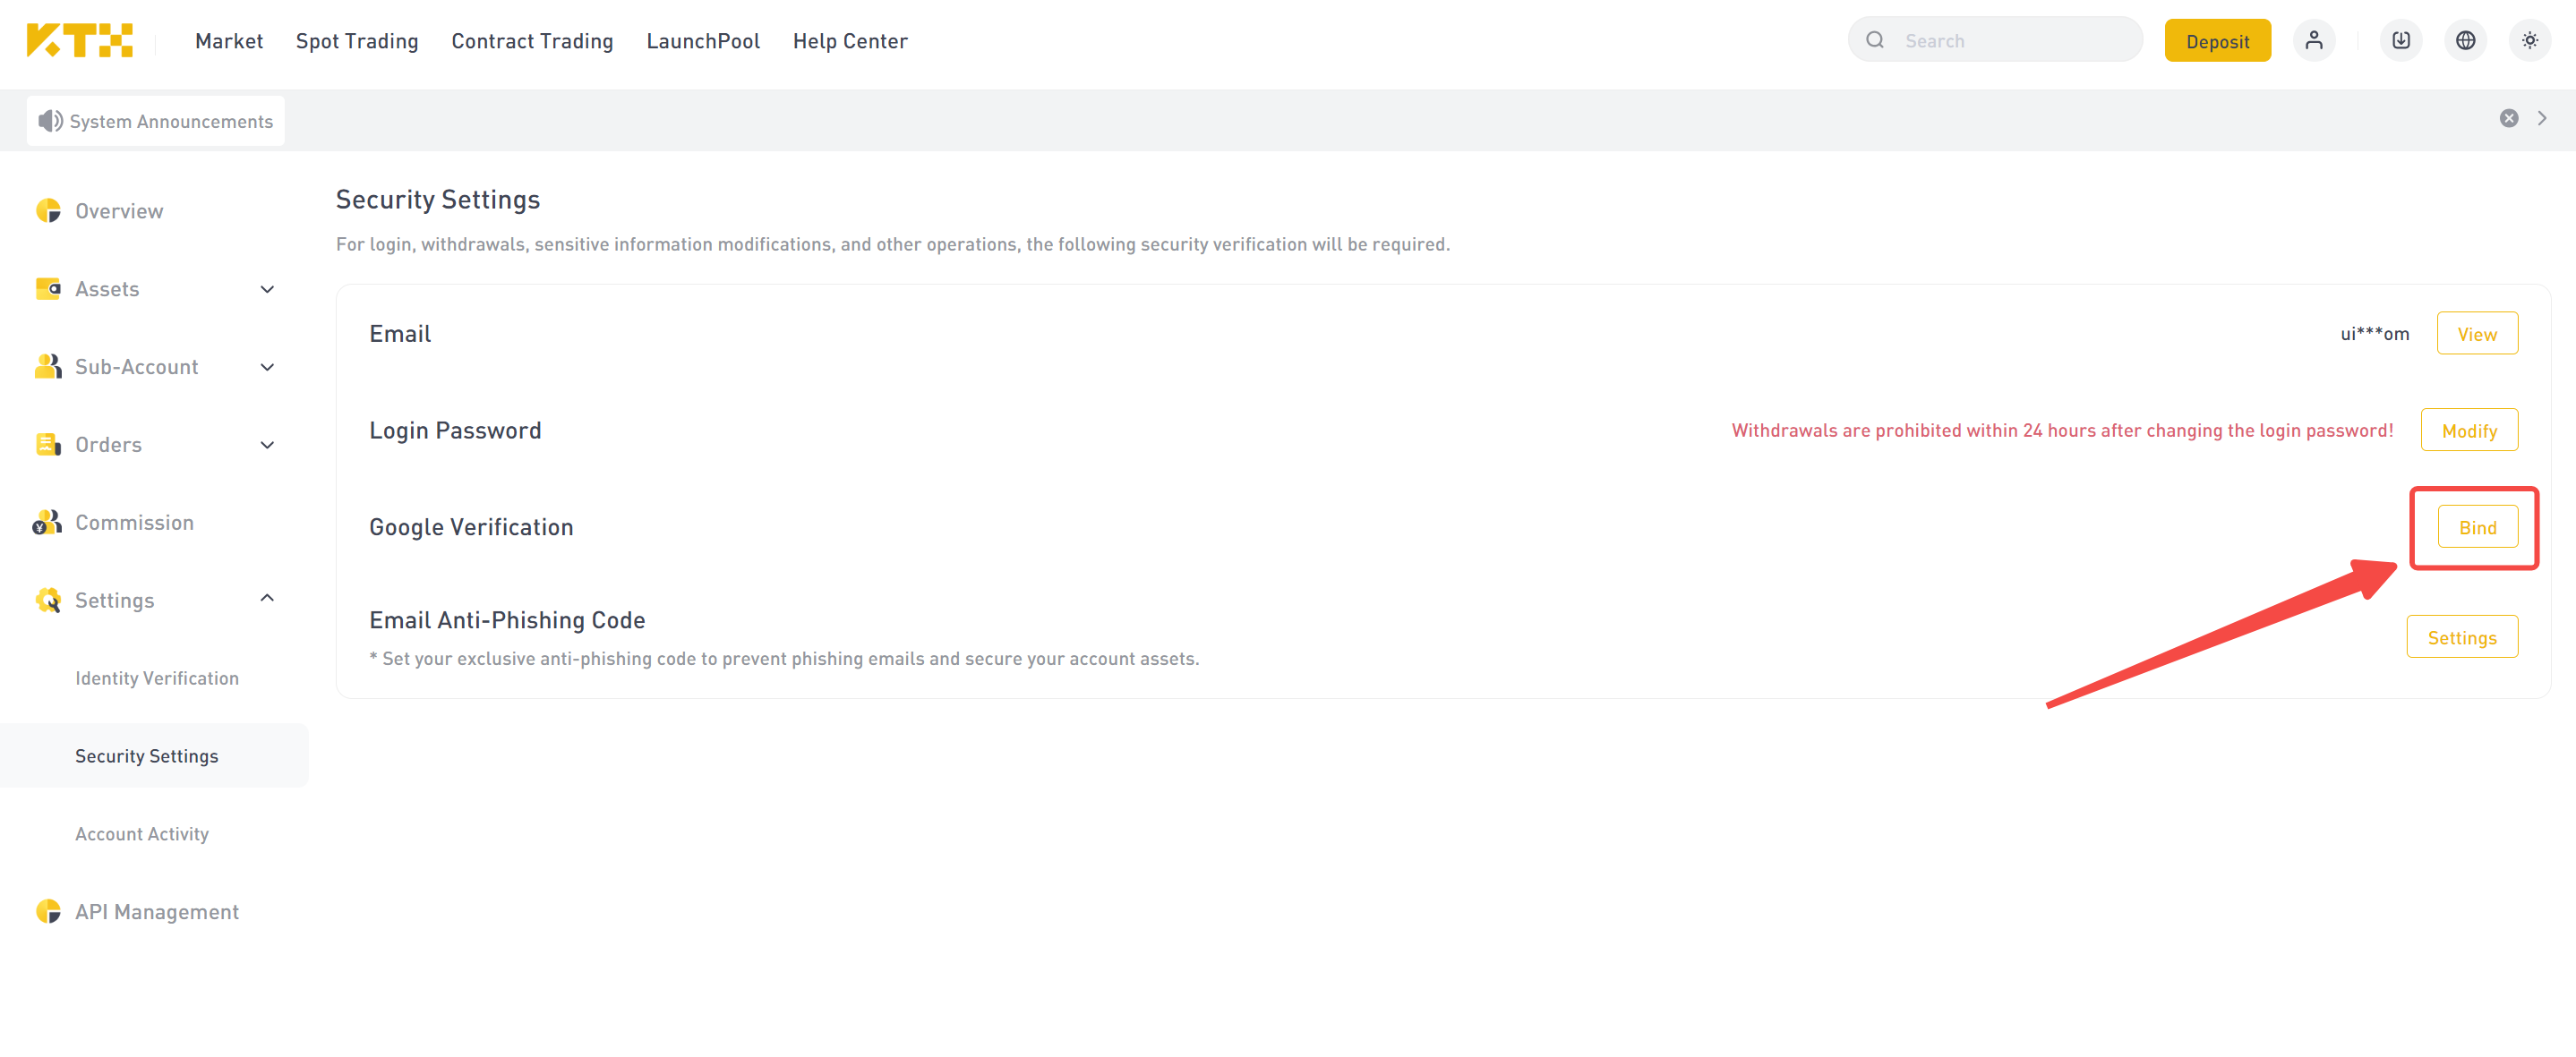The height and width of the screenshot is (1057, 2576).
Task: Toggle the light/dark theme icon
Action: pos(2530,41)
